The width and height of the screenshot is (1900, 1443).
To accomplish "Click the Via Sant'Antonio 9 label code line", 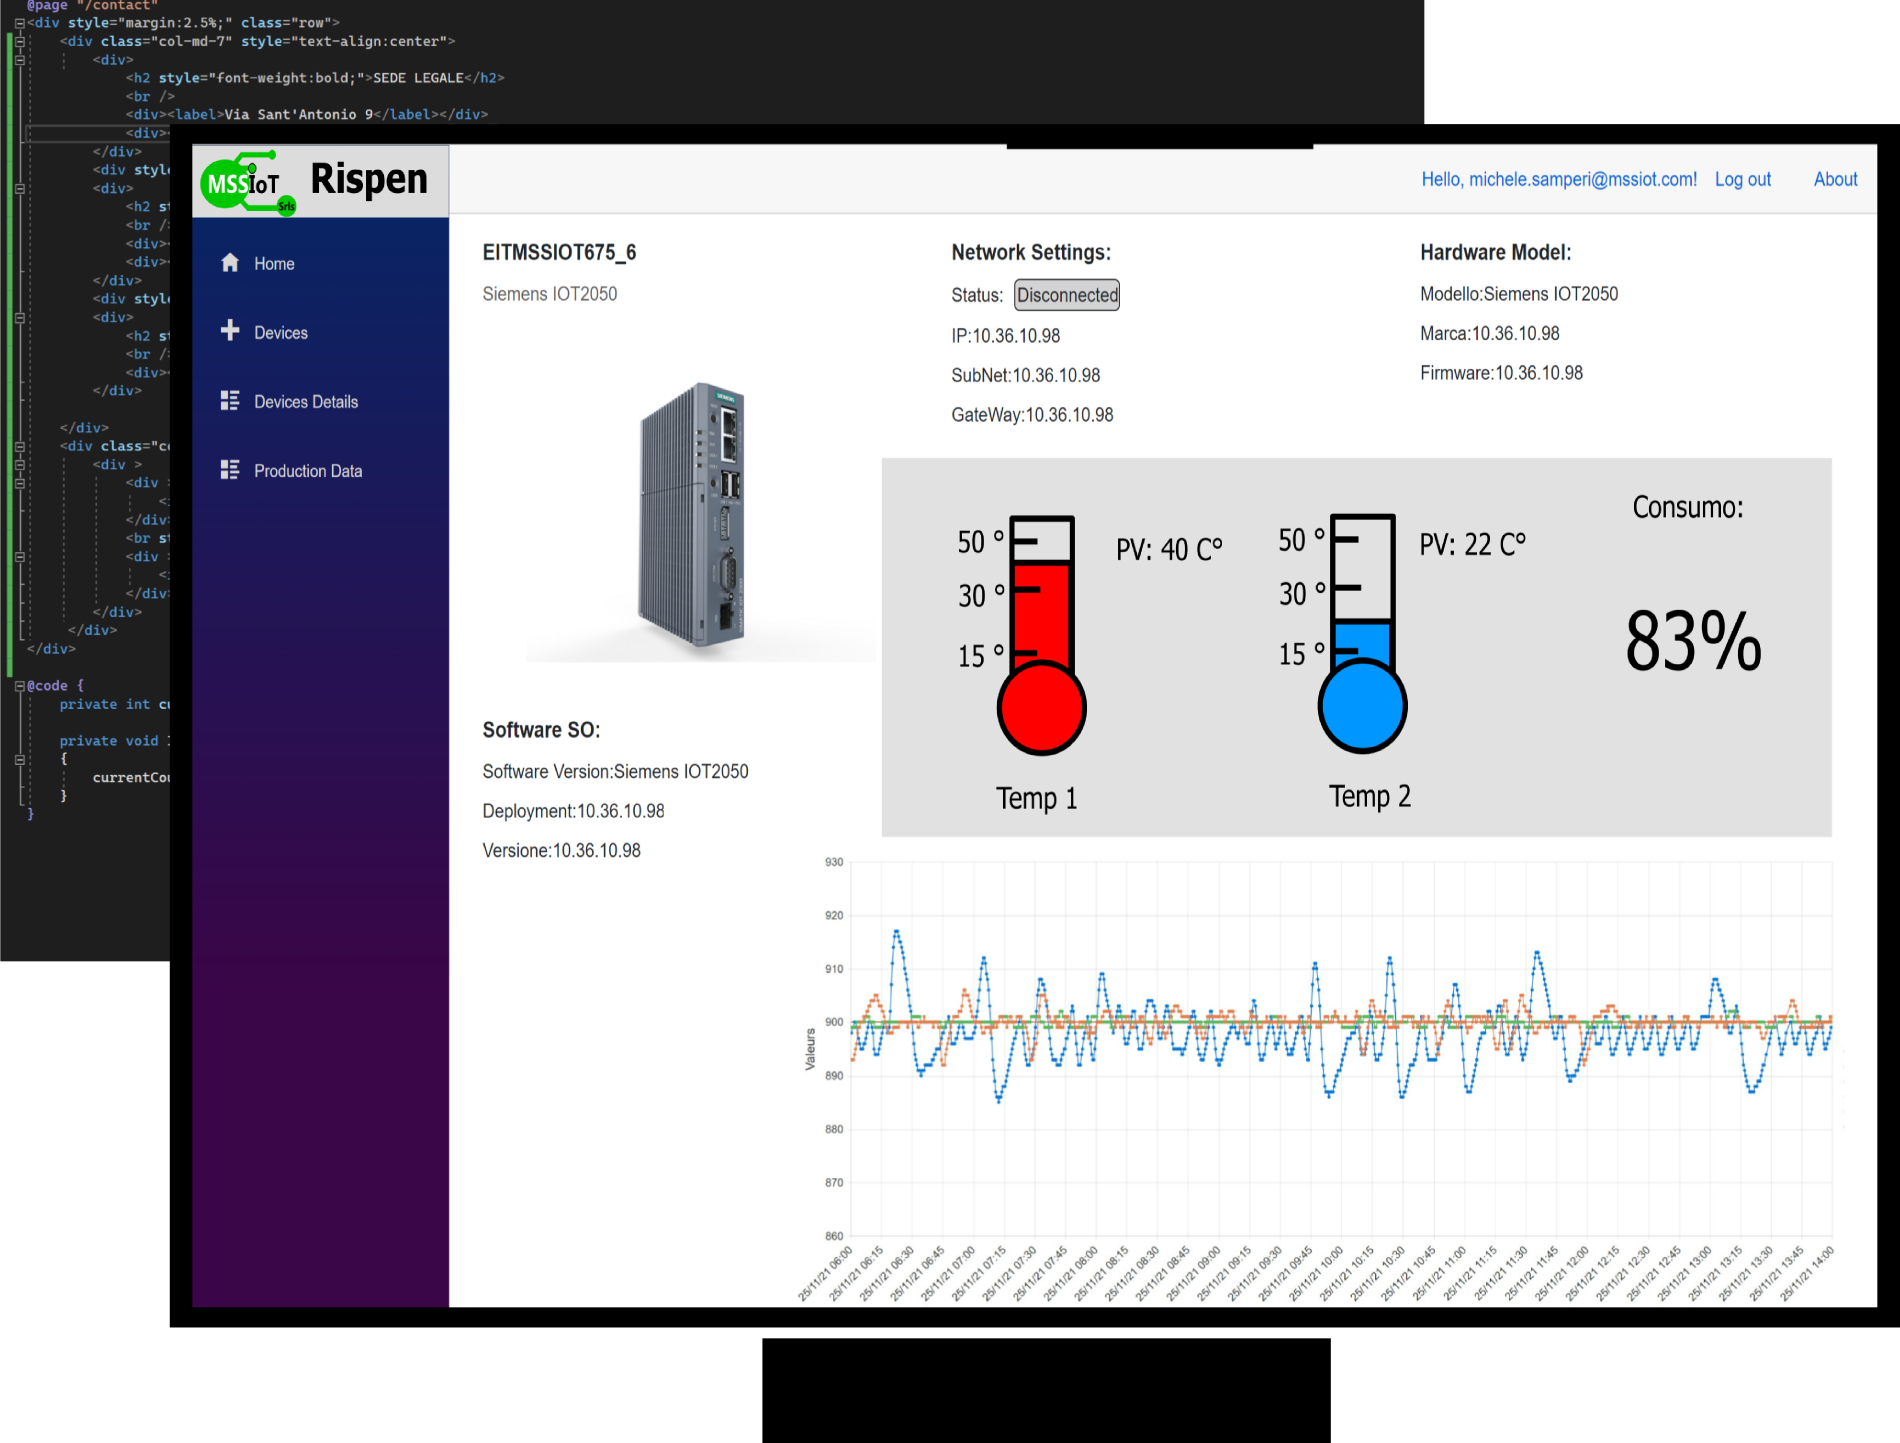I will tap(307, 115).
